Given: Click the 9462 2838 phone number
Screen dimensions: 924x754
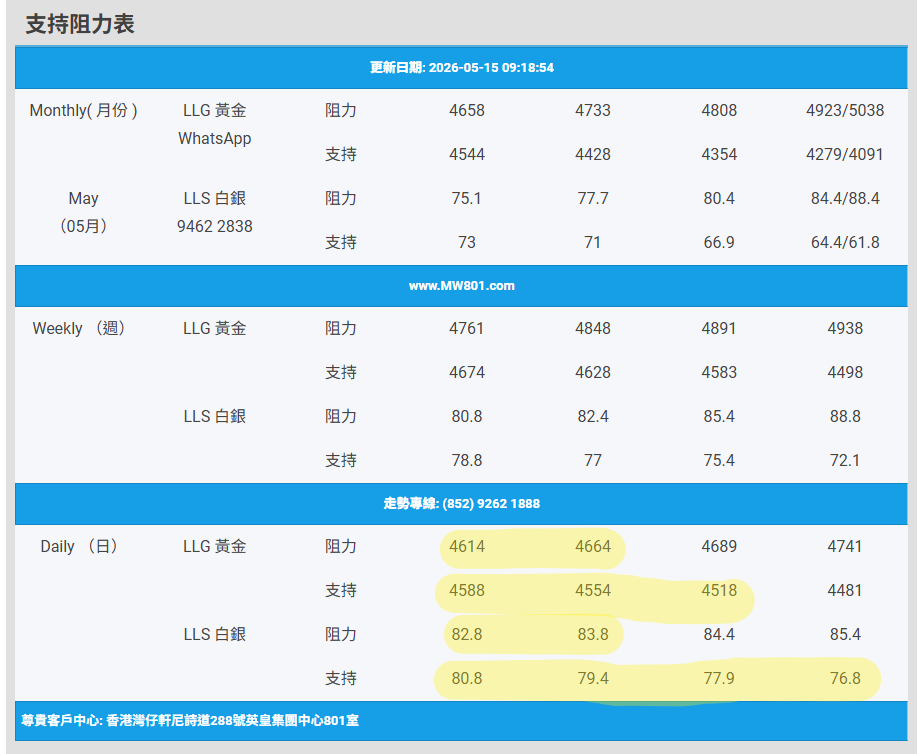Looking at the screenshot, I should coord(214,226).
